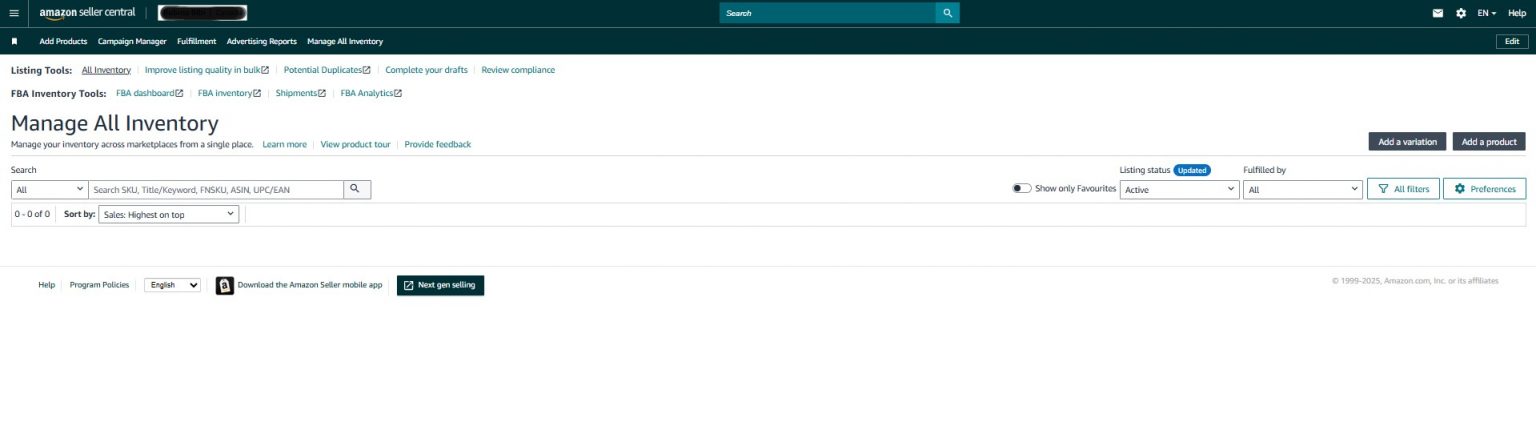The height and width of the screenshot is (422, 1536).
Task: Open the Preferences button
Action: click(x=1484, y=189)
